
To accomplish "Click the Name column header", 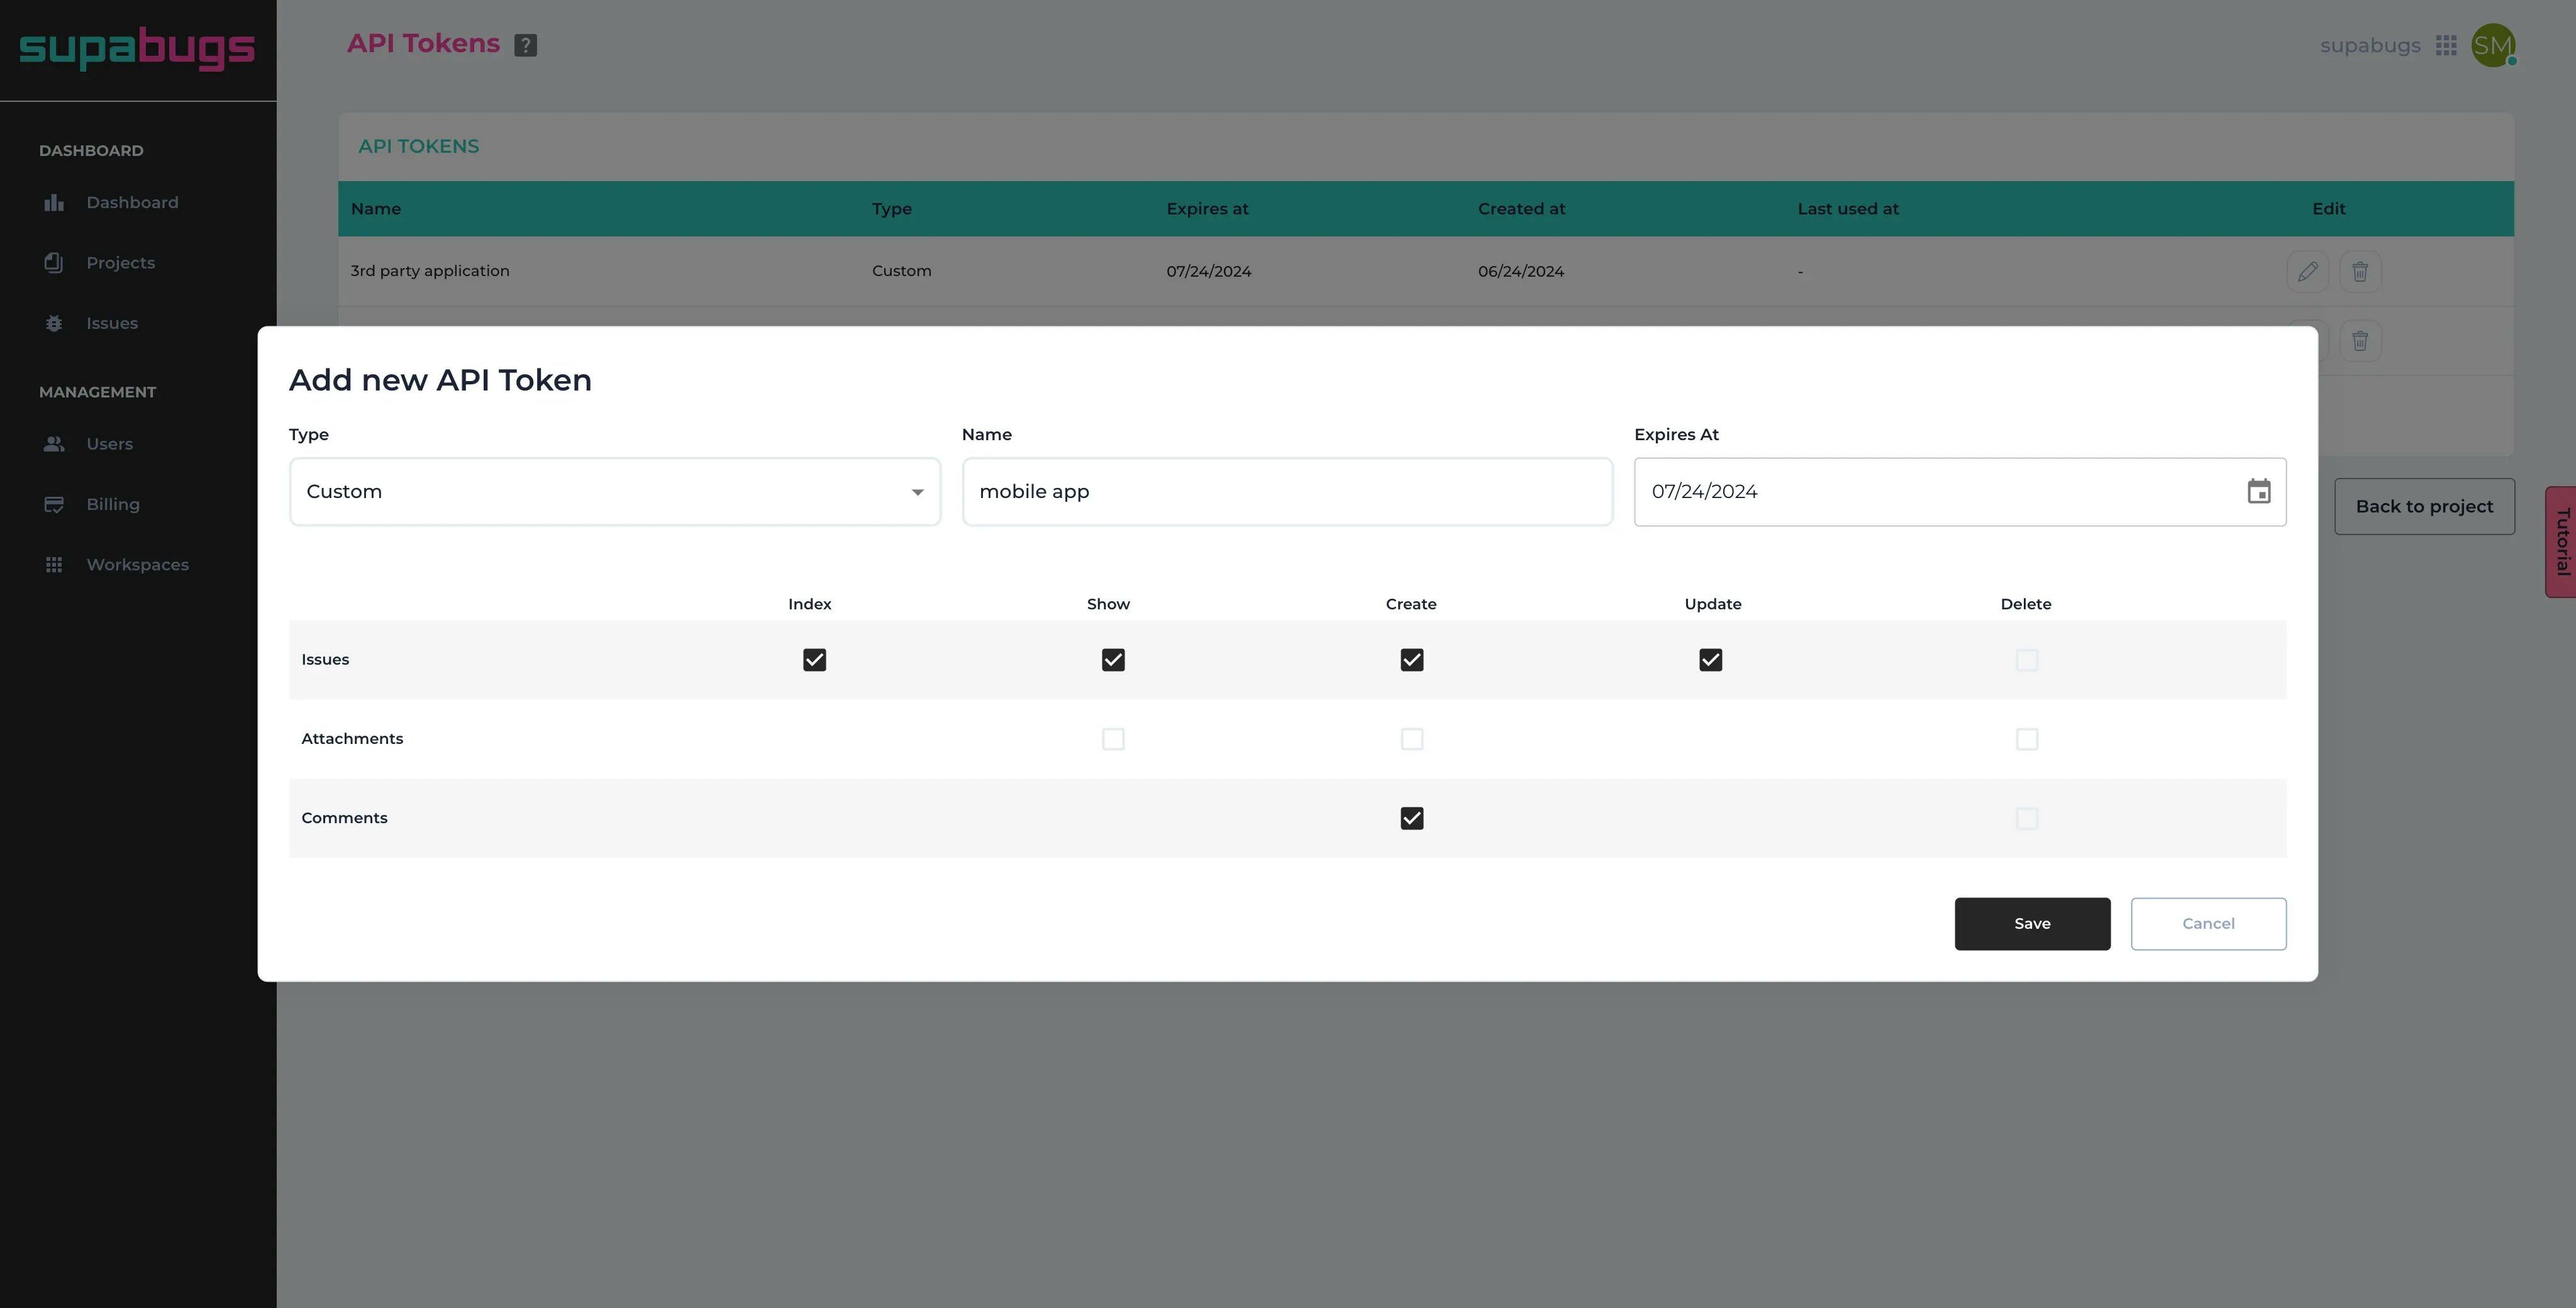I will click(376, 209).
